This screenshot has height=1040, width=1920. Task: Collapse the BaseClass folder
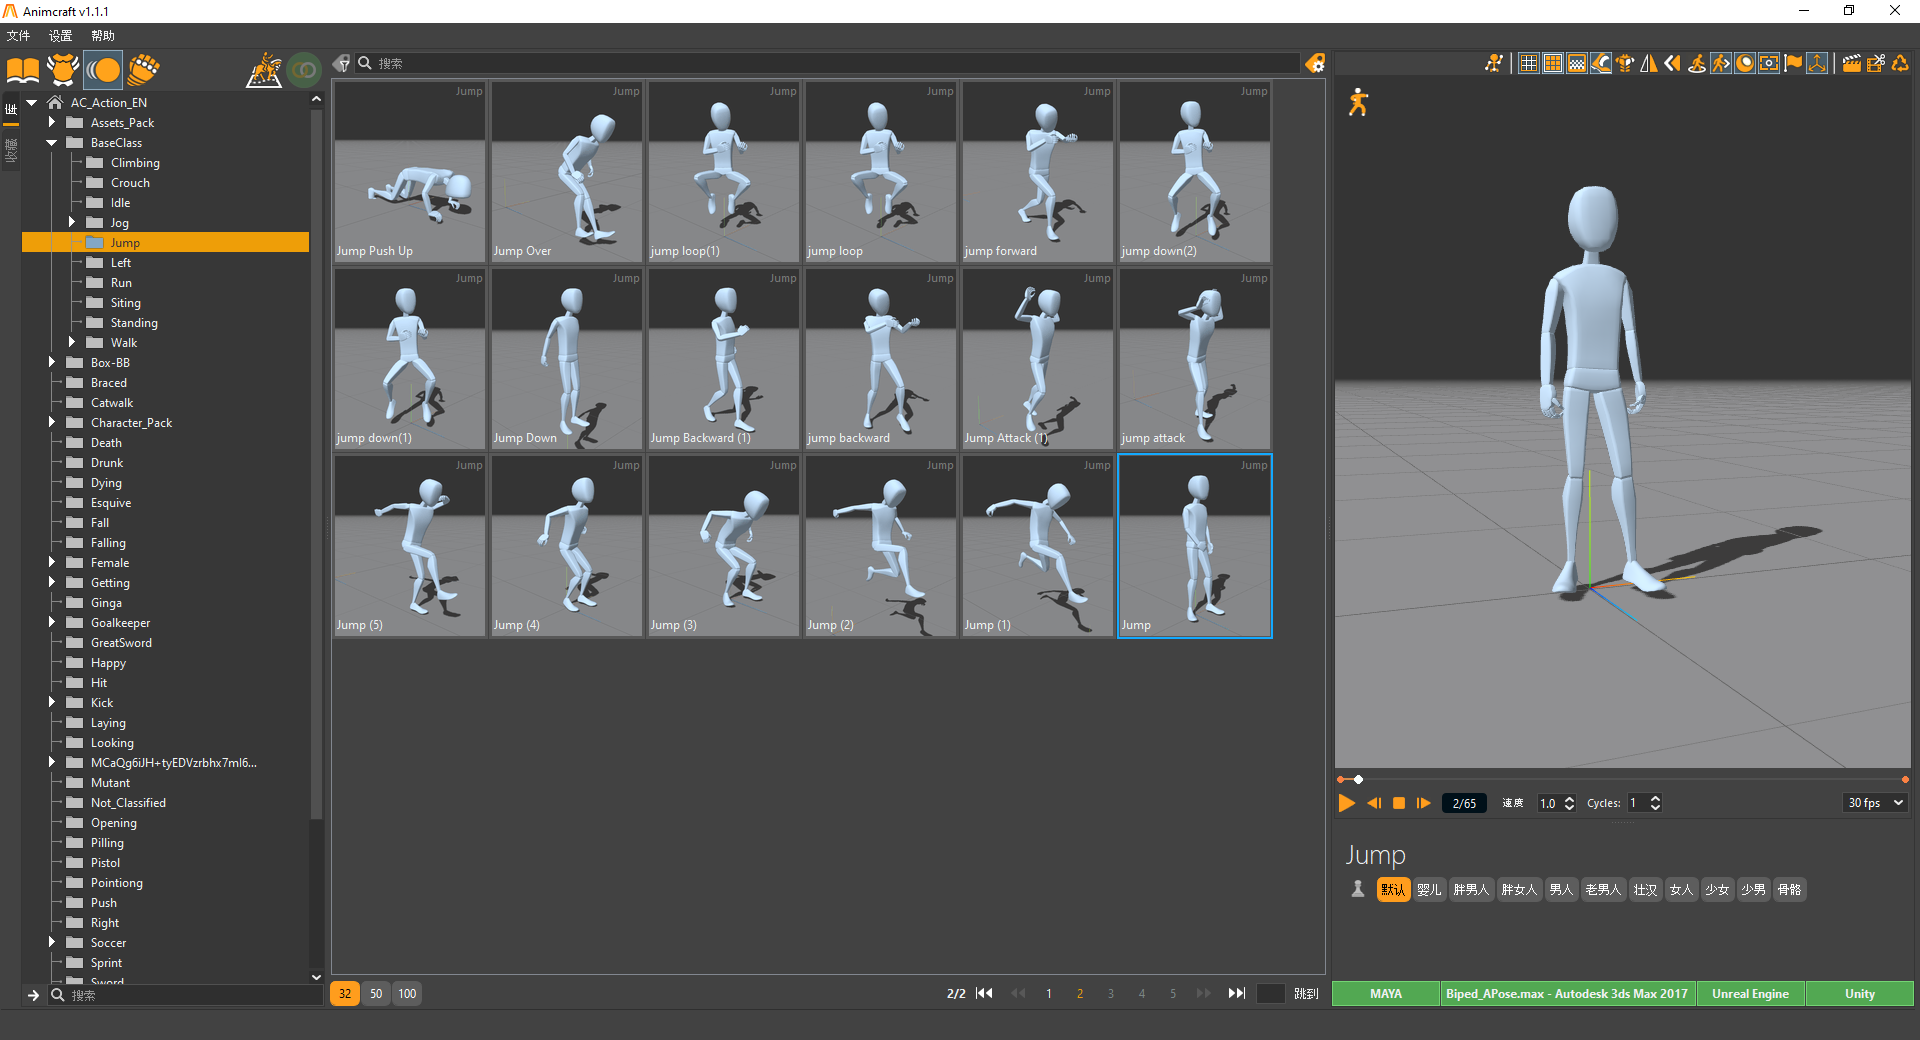click(x=52, y=142)
